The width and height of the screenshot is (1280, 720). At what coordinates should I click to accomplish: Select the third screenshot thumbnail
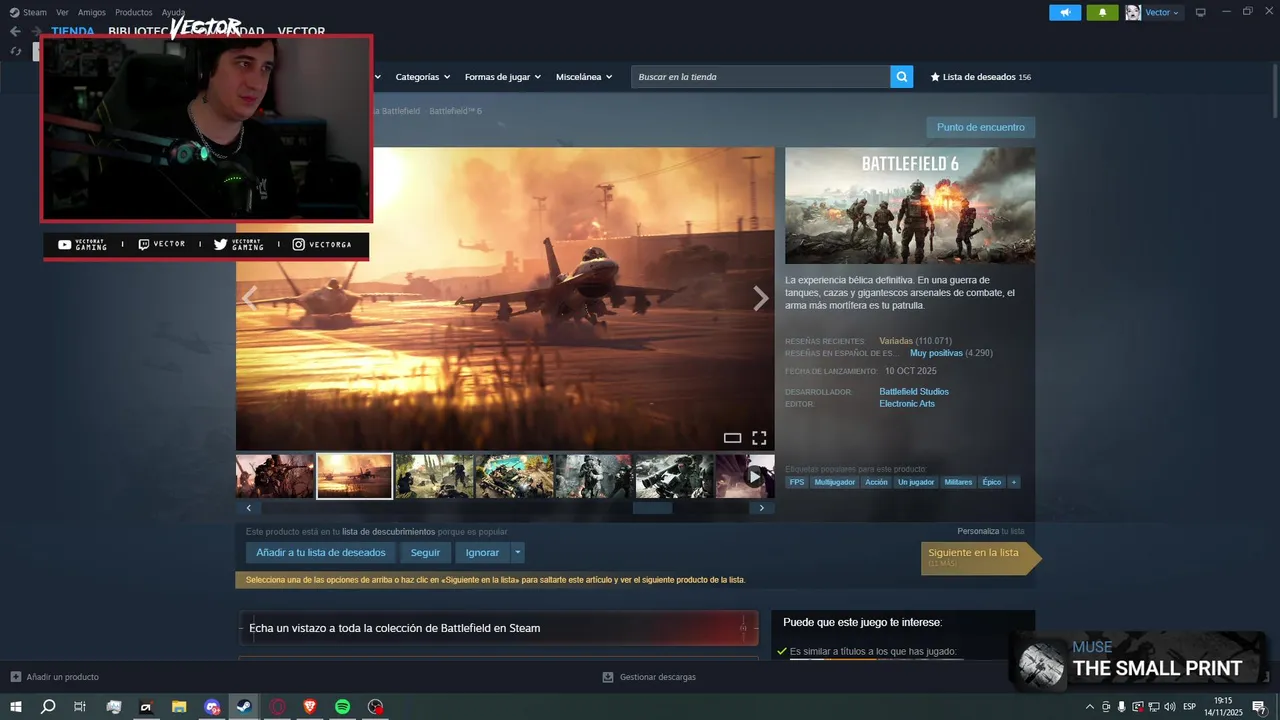434,476
